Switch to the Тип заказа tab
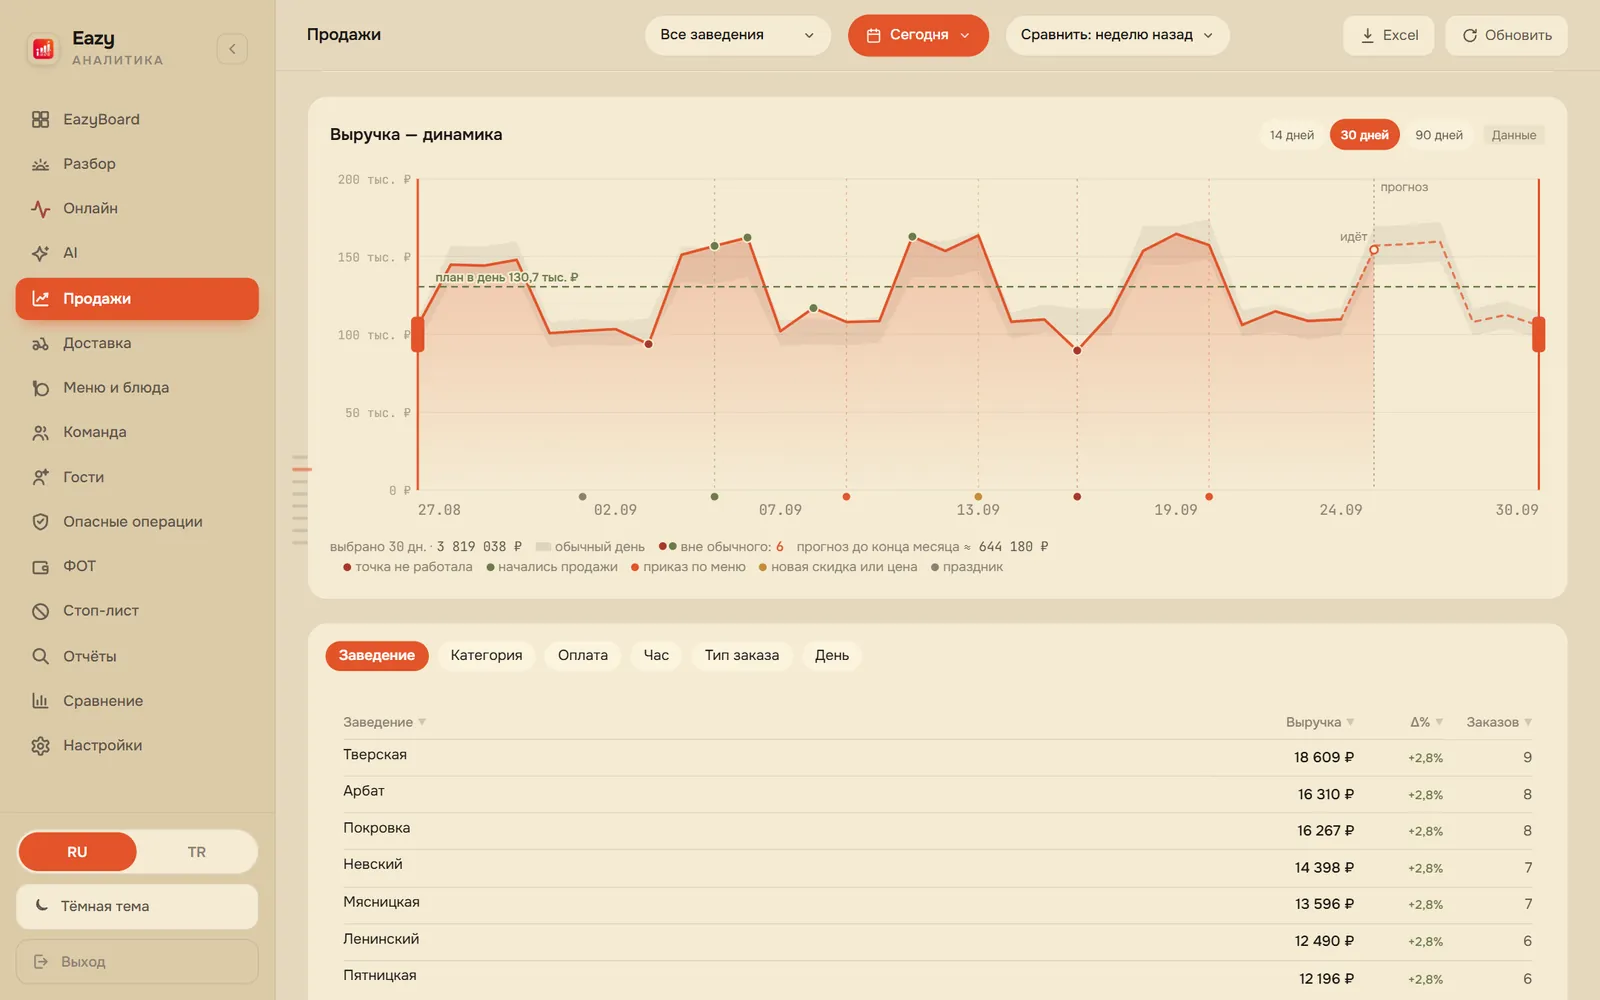This screenshot has width=1600, height=1000. click(x=742, y=655)
